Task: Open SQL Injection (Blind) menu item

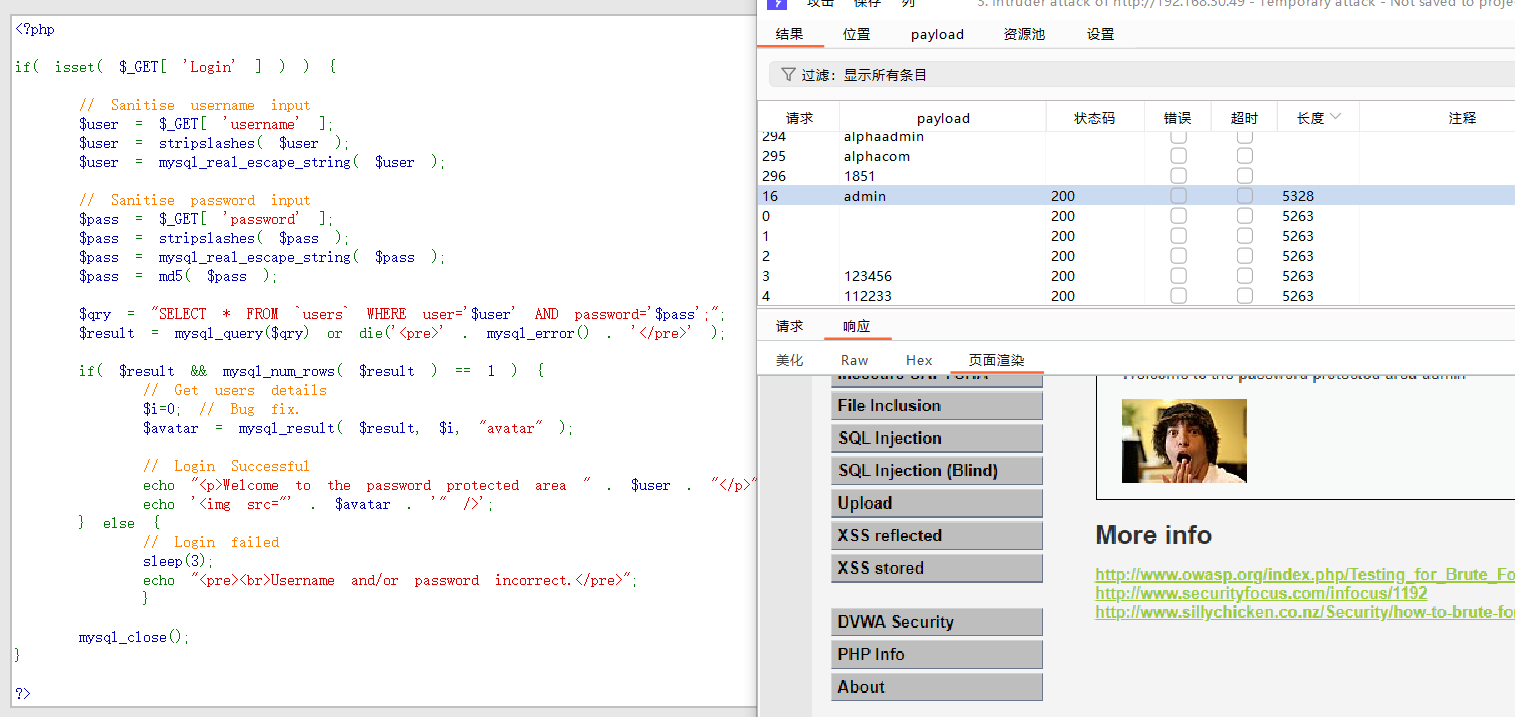Action: pyautogui.click(x=937, y=470)
